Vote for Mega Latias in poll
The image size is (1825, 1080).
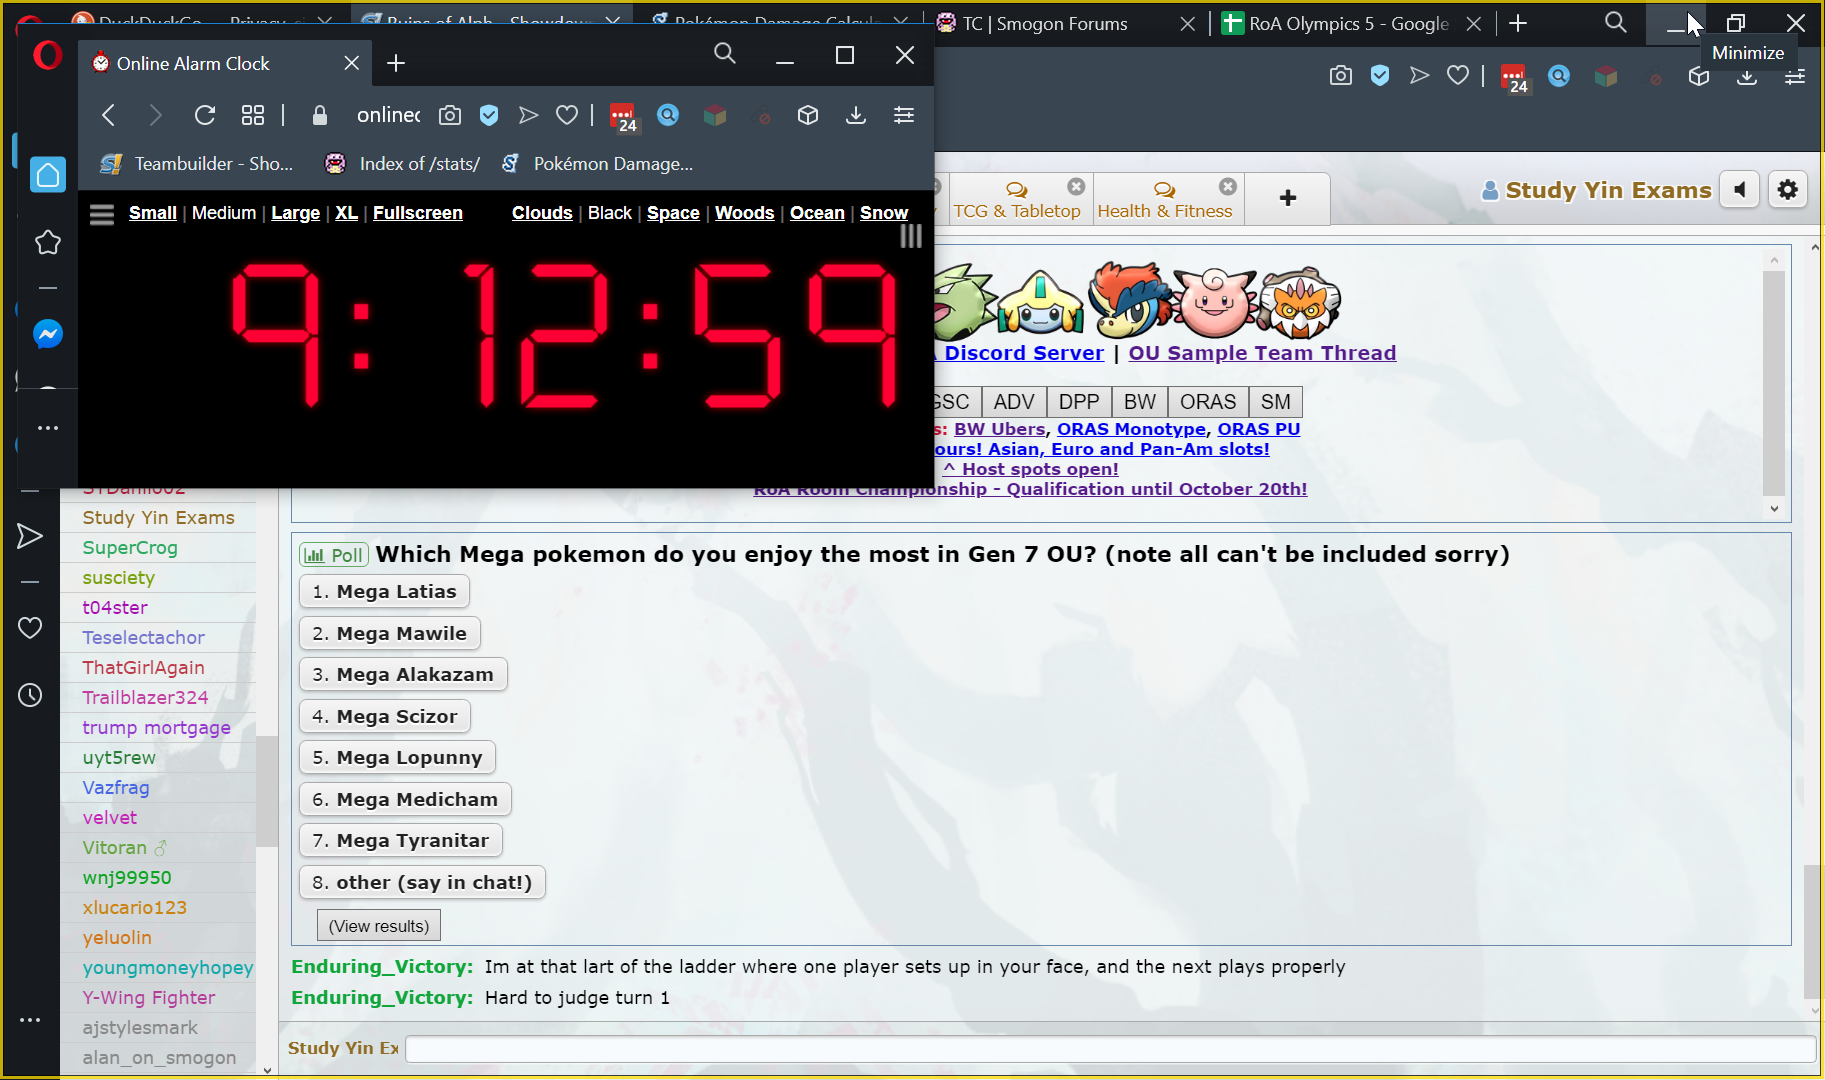pos(384,591)
